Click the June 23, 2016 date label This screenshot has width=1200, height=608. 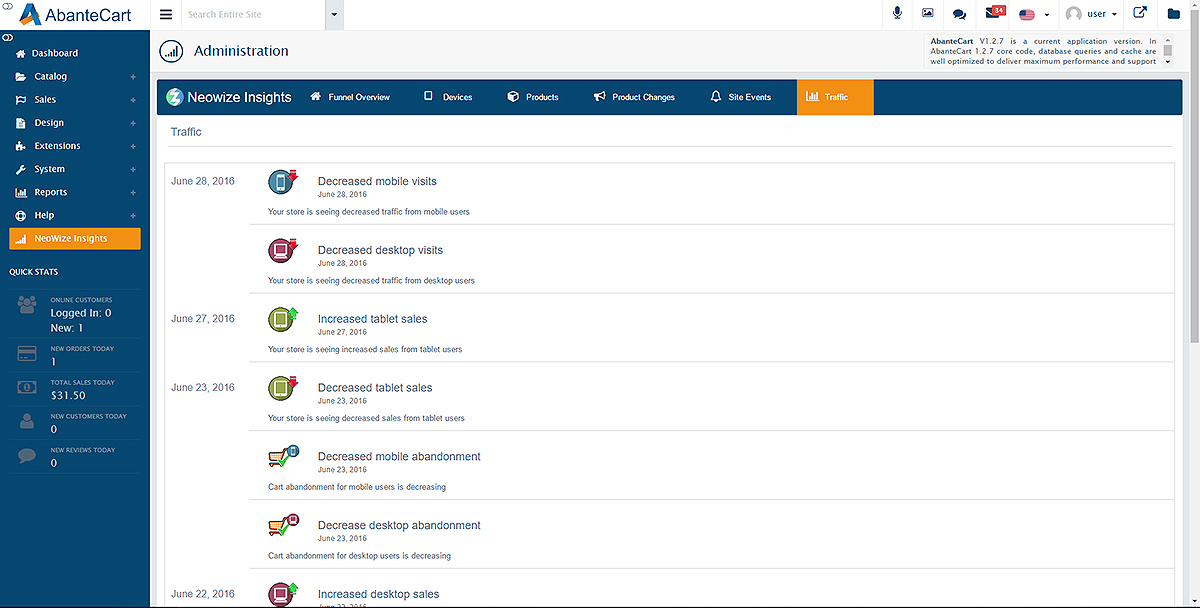[203, 388]
